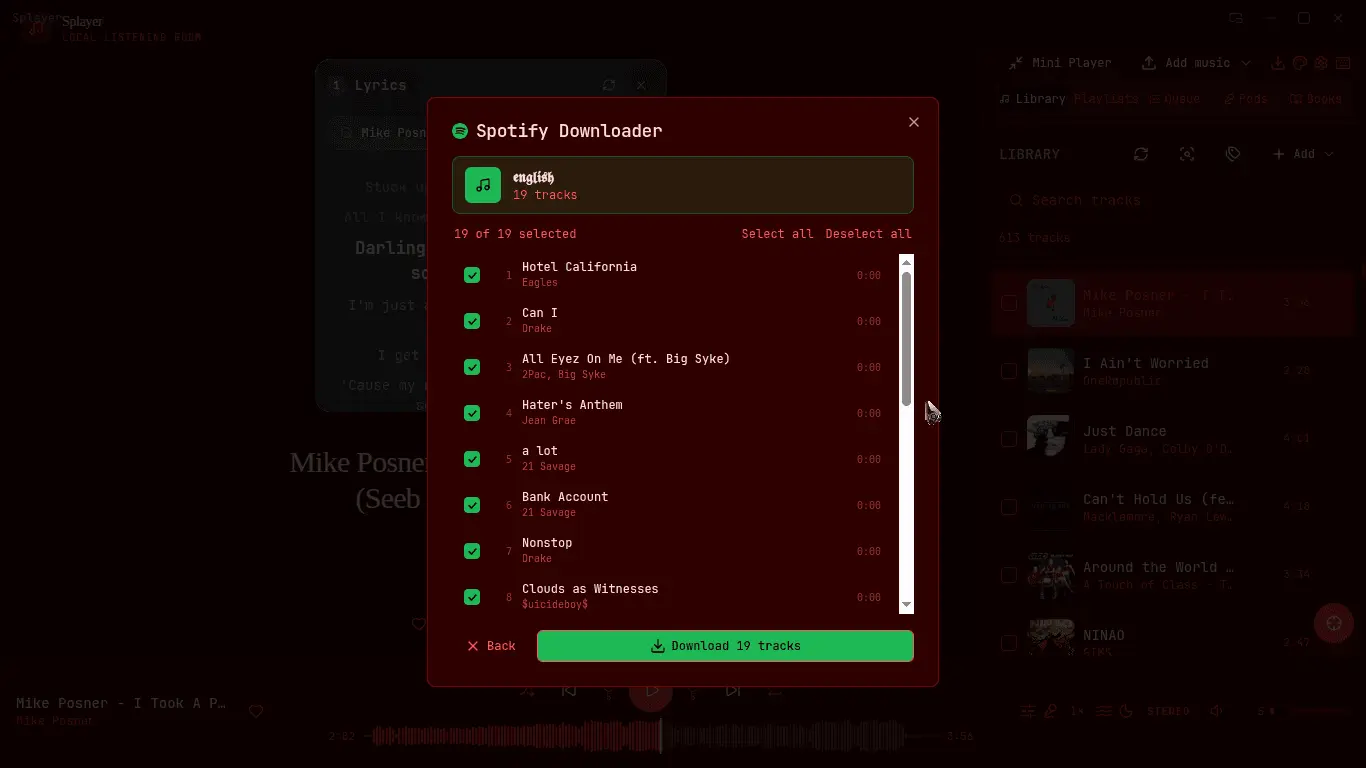This screenshot has width=1366, height=768.
Task: Click Around the World library track
Action: point(1175,575)
